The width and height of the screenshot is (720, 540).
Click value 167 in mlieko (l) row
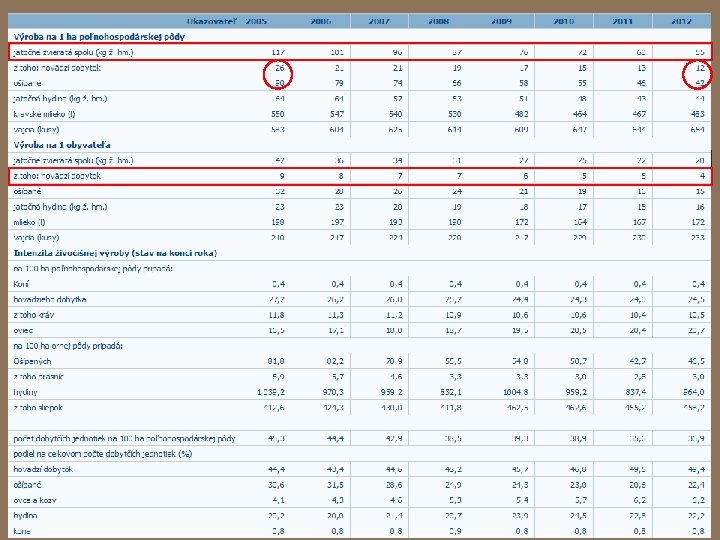coord(639,222)
